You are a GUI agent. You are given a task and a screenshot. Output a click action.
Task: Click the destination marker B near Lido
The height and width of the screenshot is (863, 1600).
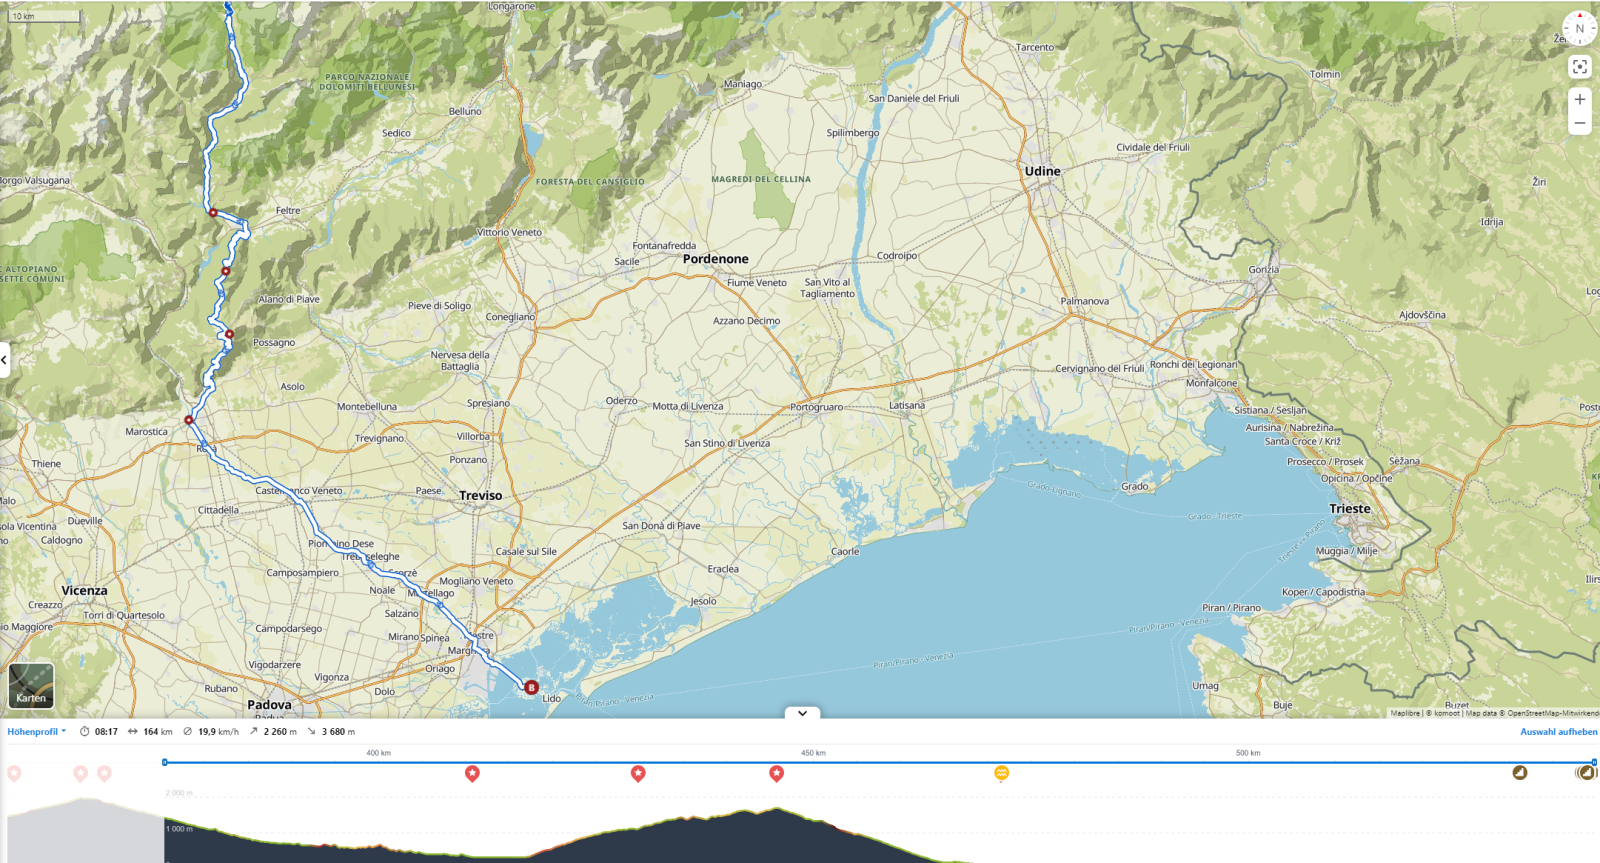pos(531,687)
